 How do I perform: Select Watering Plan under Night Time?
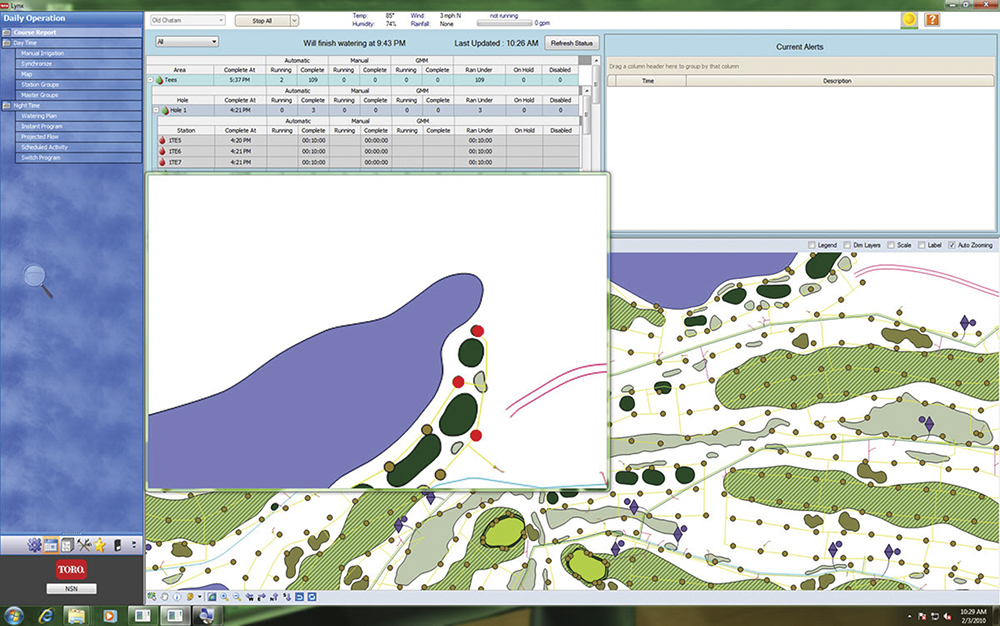pos(40,115)
